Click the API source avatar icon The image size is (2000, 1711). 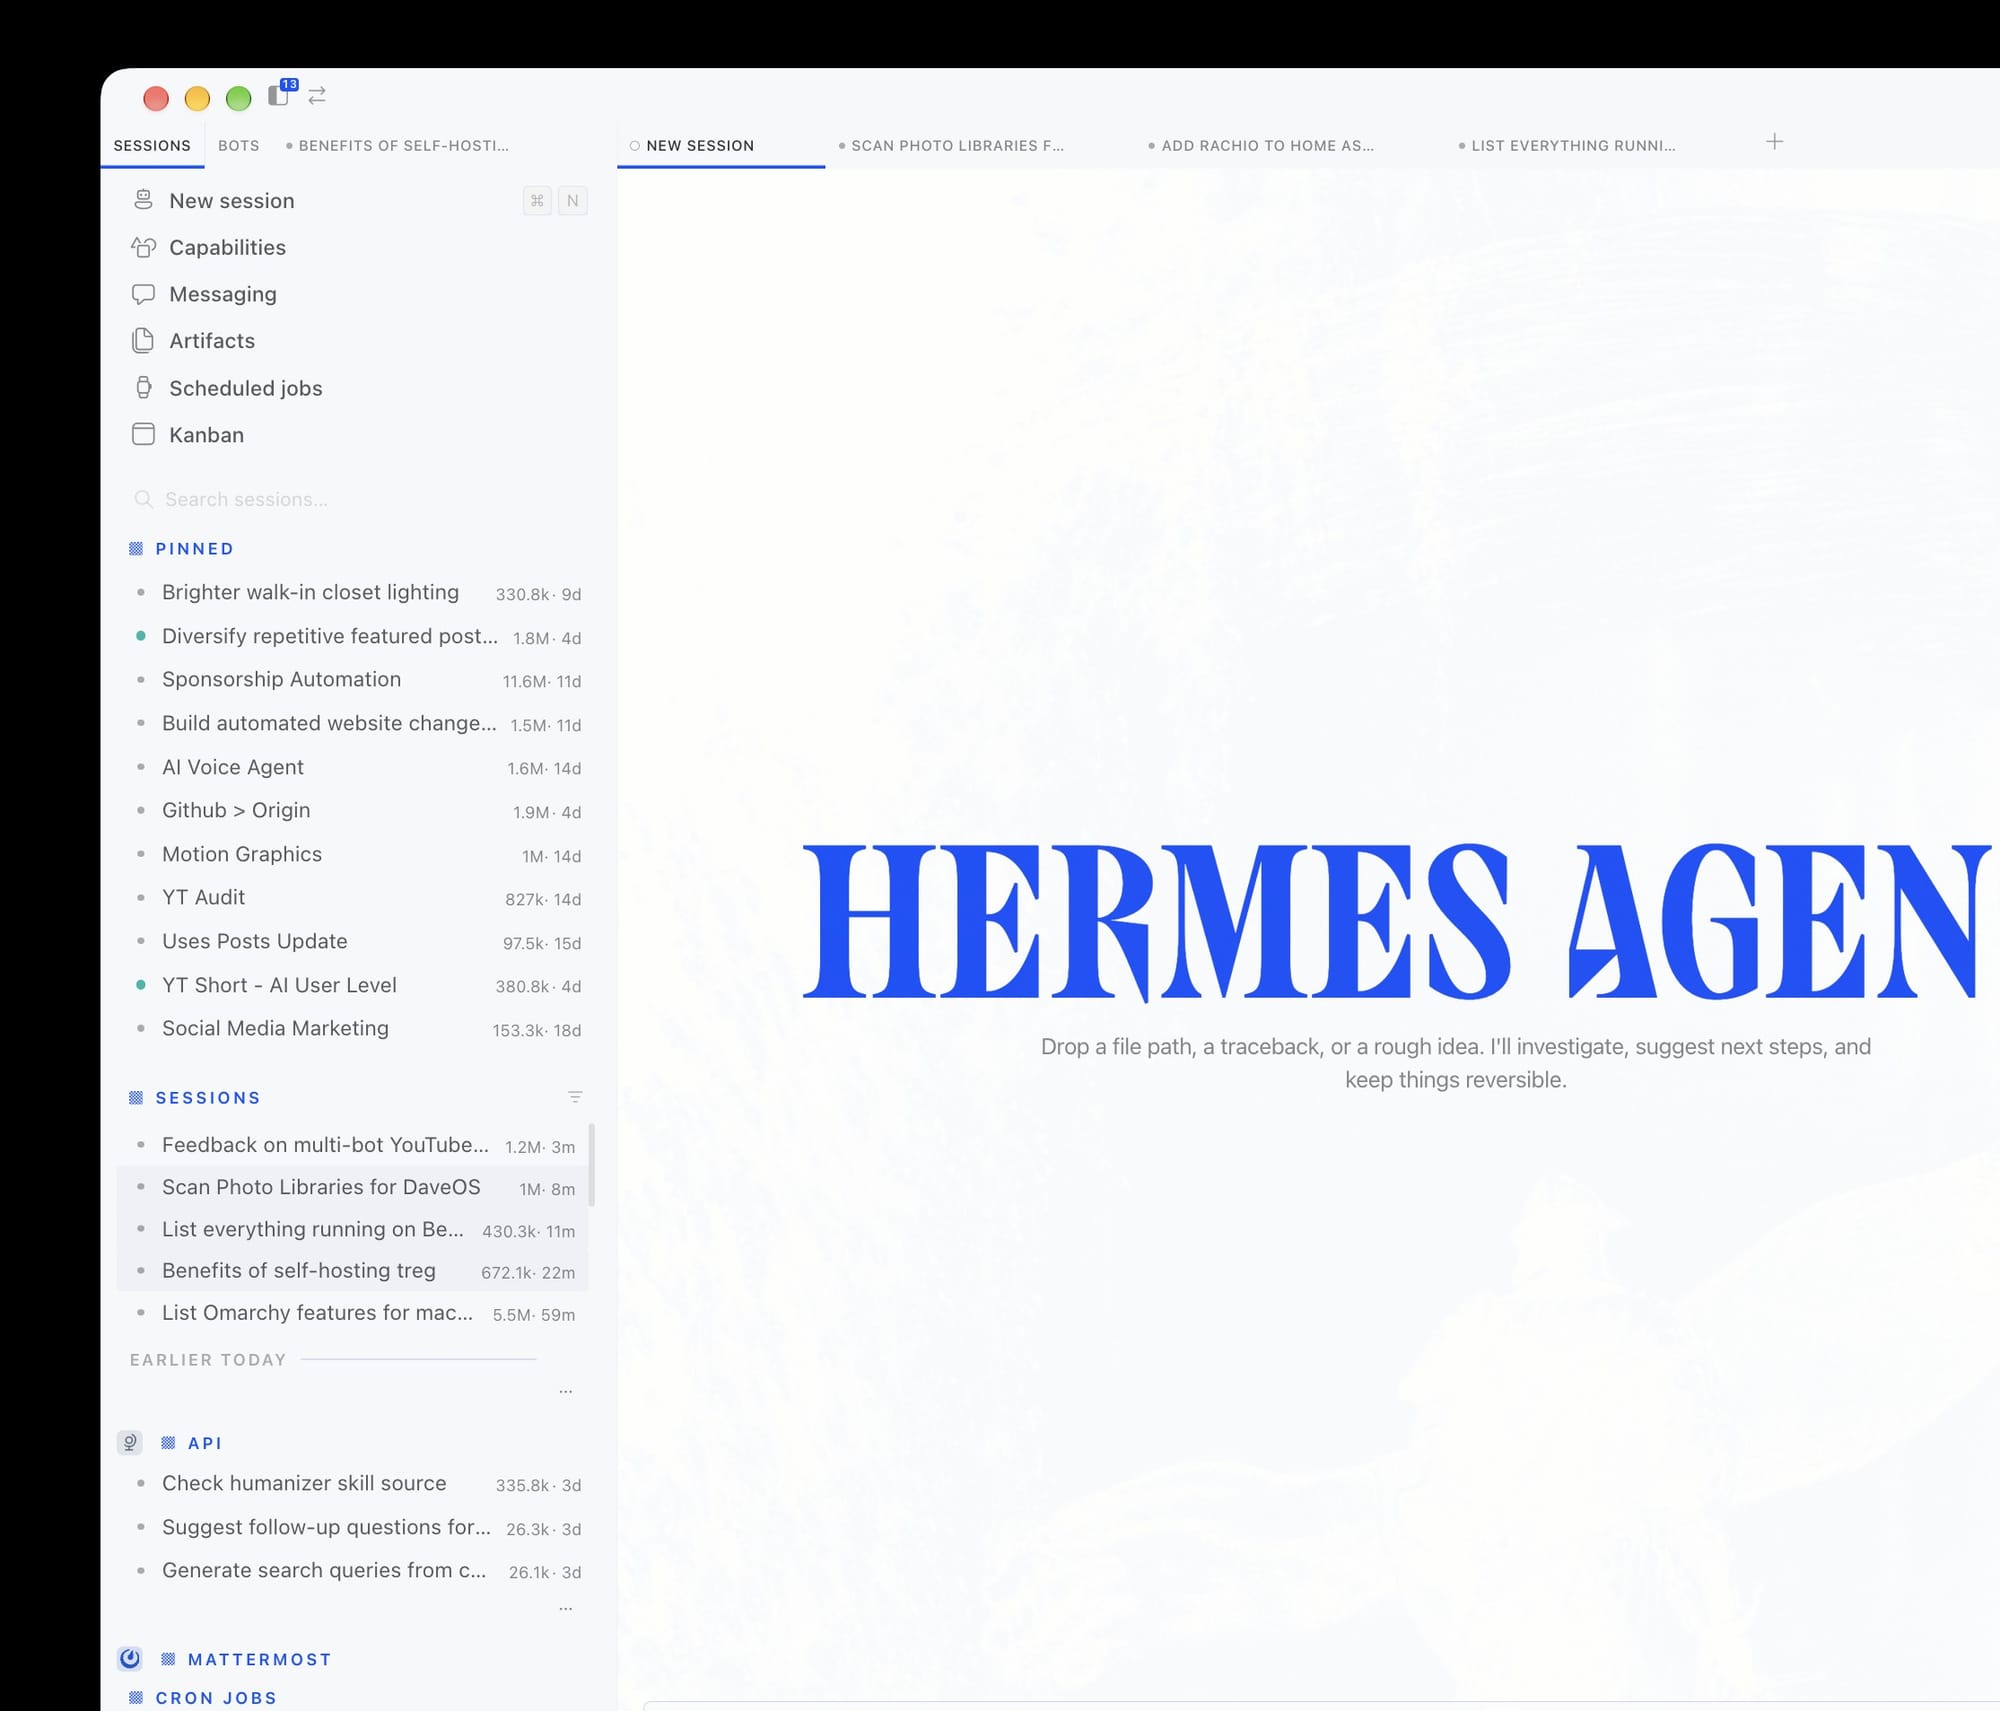coord(130,1442)
